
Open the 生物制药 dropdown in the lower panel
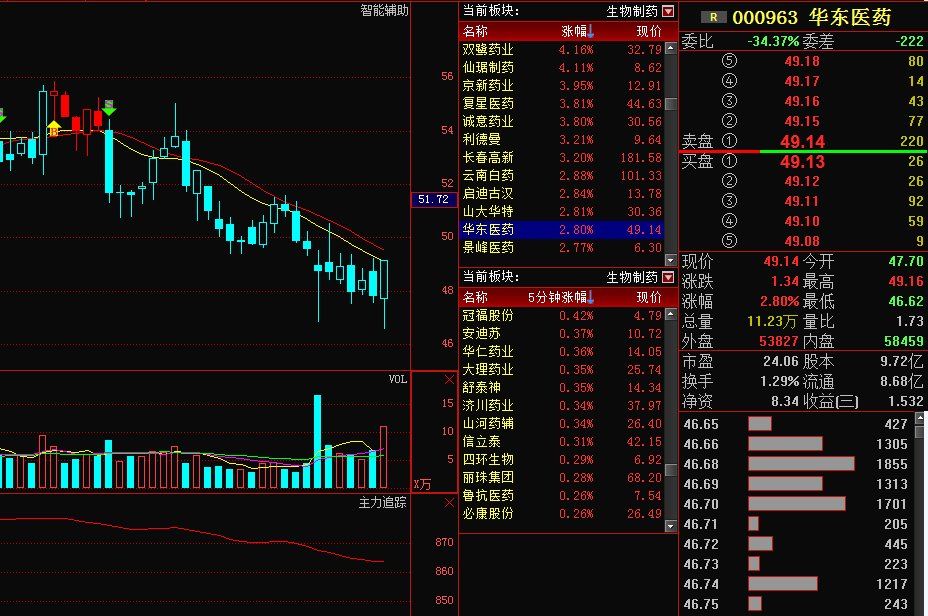pyautogui.click(x=668, y=278)
